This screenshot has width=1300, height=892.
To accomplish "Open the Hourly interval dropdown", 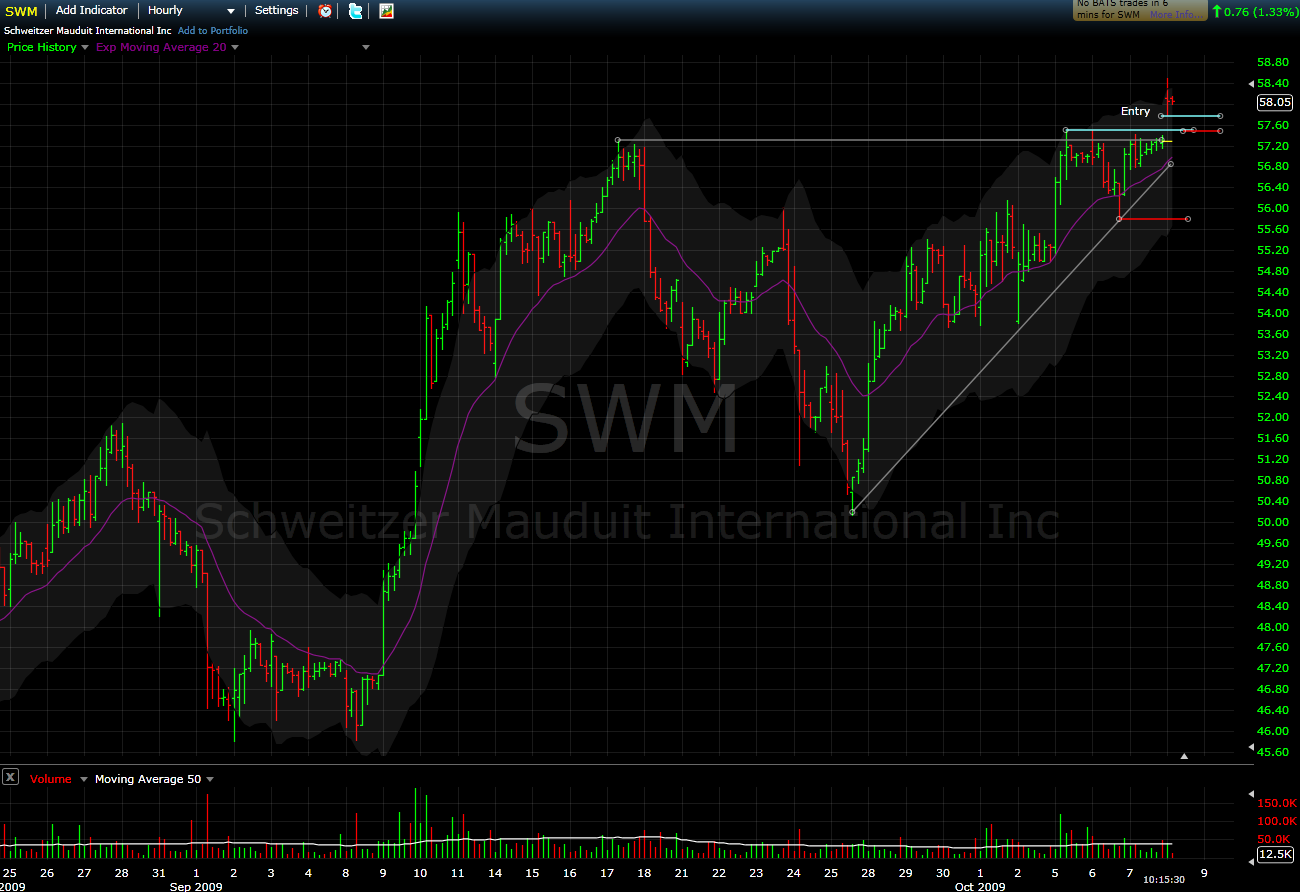I will click(x=191, y=10).
